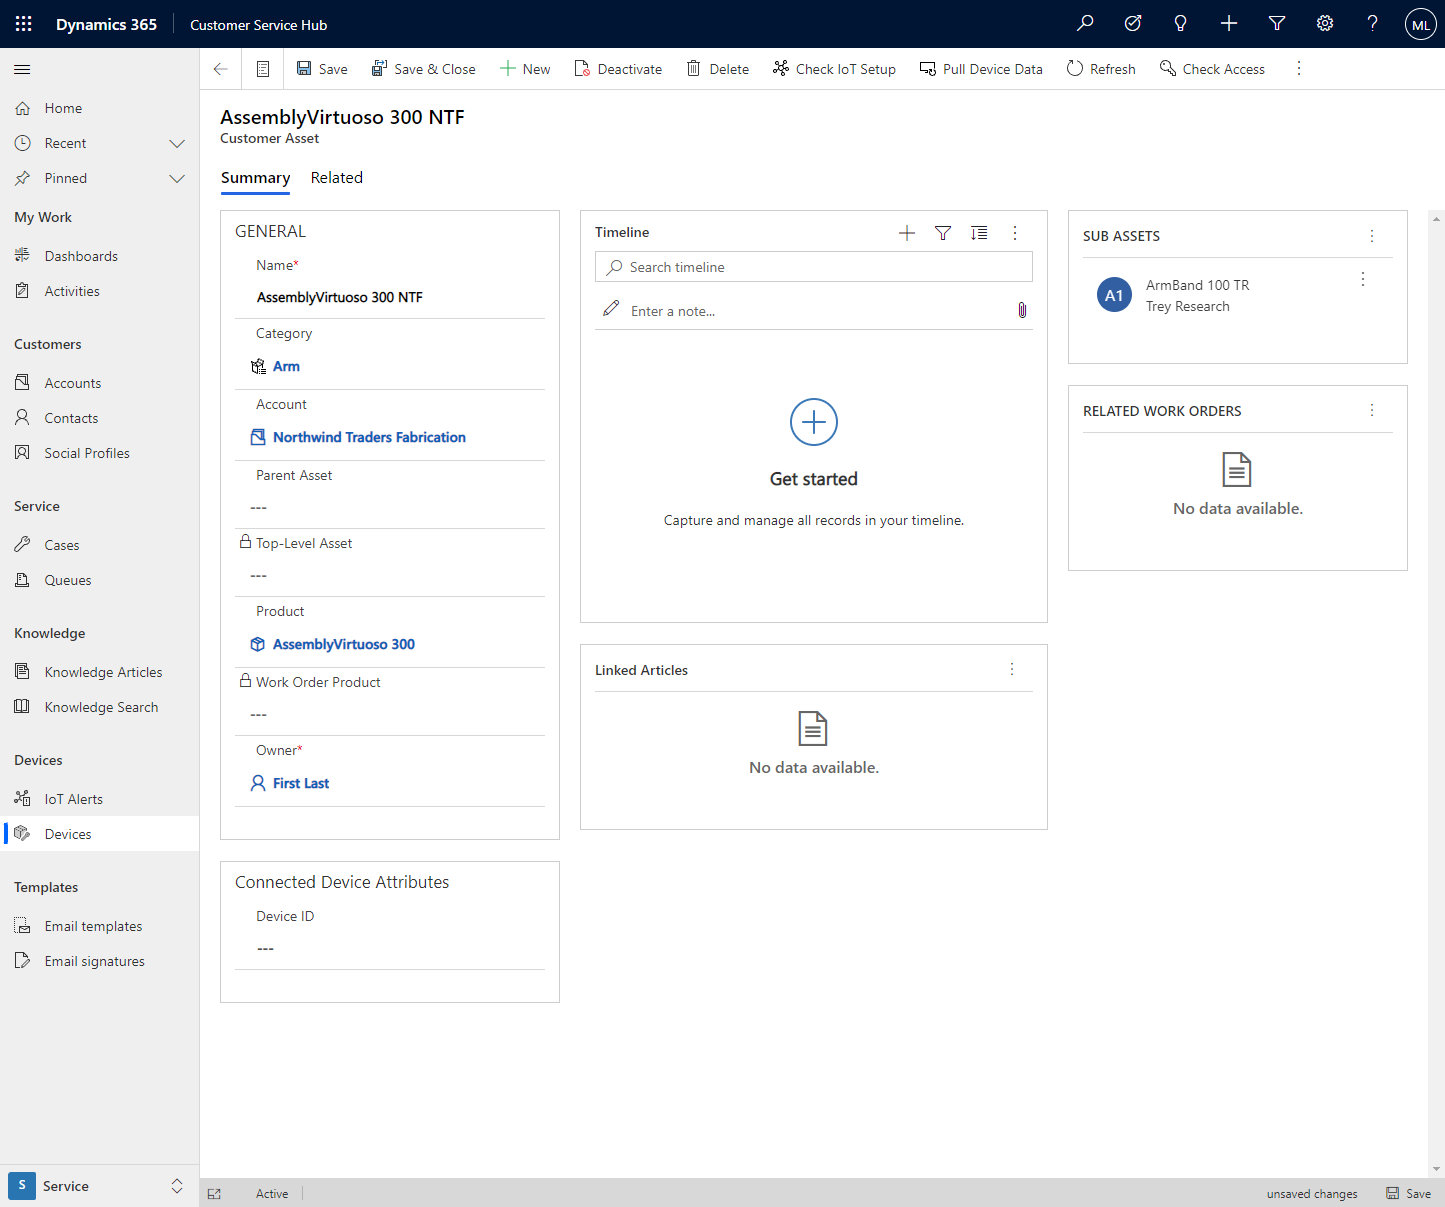This screenshot has height=1207, width=1445.
Task: Open First Last owner link
Action: tap(301, 783)
